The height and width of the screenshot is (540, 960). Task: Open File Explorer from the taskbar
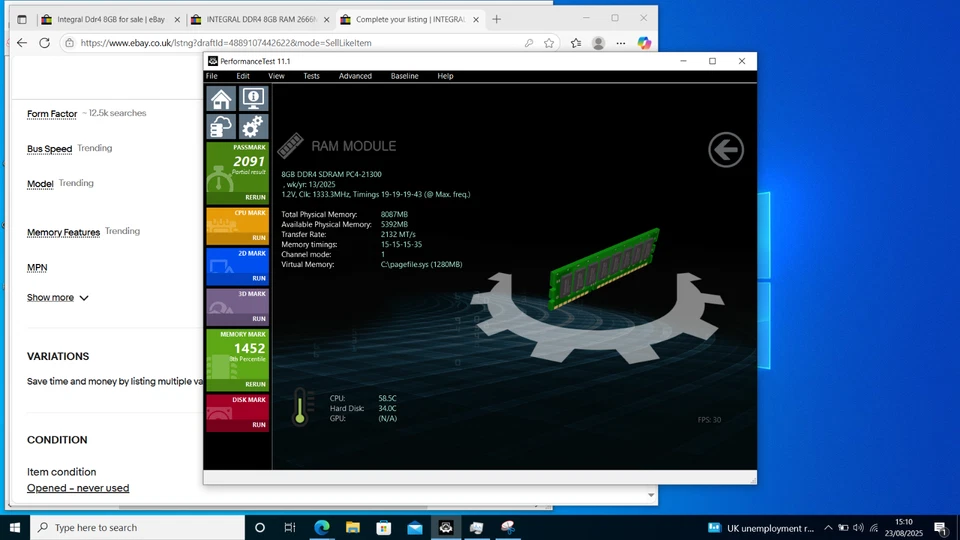coord(353,527)
